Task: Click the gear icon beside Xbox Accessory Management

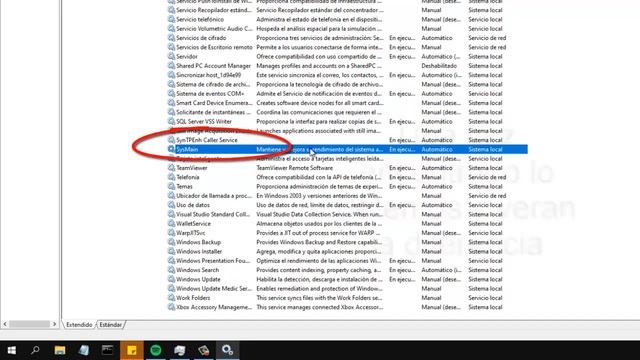Action: point(171,307)
